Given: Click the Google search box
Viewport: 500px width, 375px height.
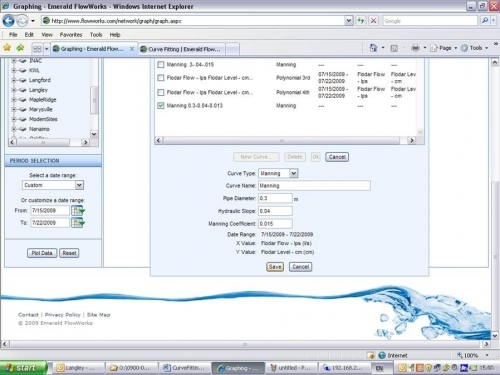Looking at the screenshot, I should (x=430, y=21).
